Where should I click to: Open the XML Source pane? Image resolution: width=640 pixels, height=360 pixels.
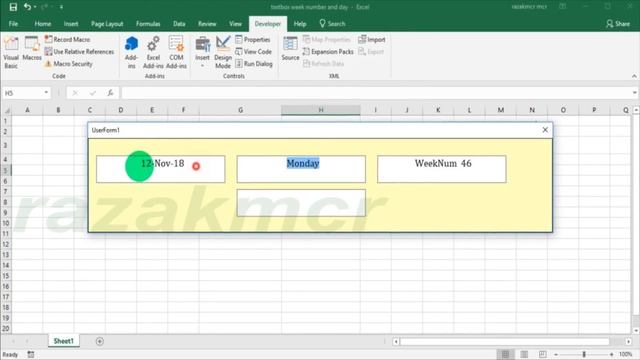tap(290, 49)
